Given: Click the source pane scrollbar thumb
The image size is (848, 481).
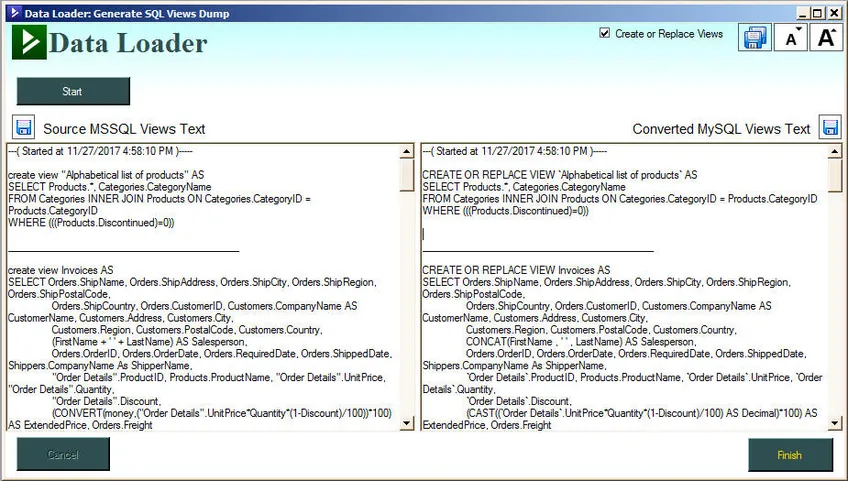Looking at the screenshot, I should 407,175.
